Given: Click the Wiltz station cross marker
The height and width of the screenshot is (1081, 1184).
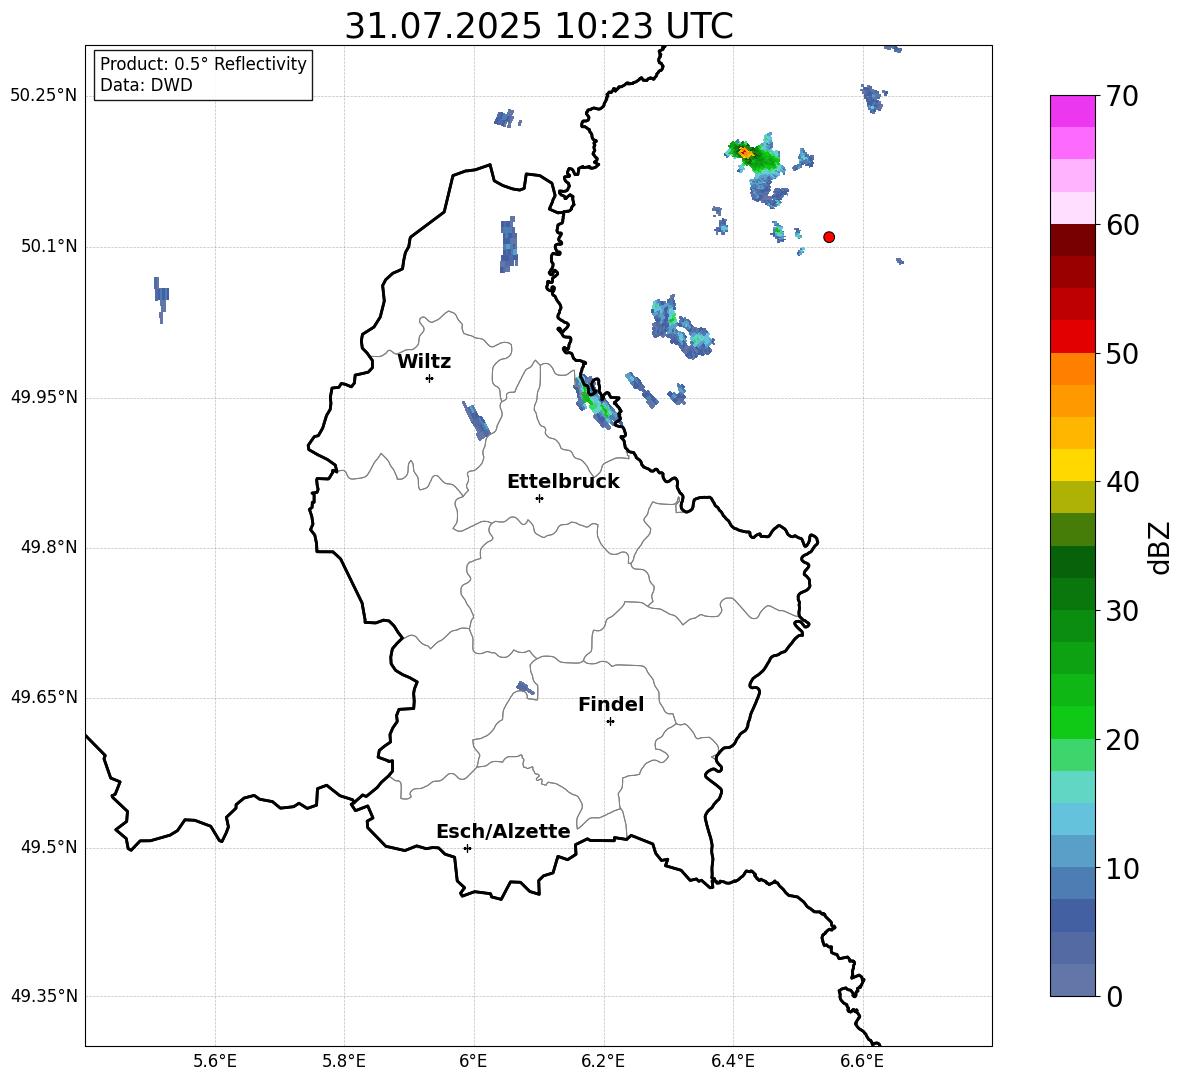Looking at the screenshot, I should pos(430,378).
